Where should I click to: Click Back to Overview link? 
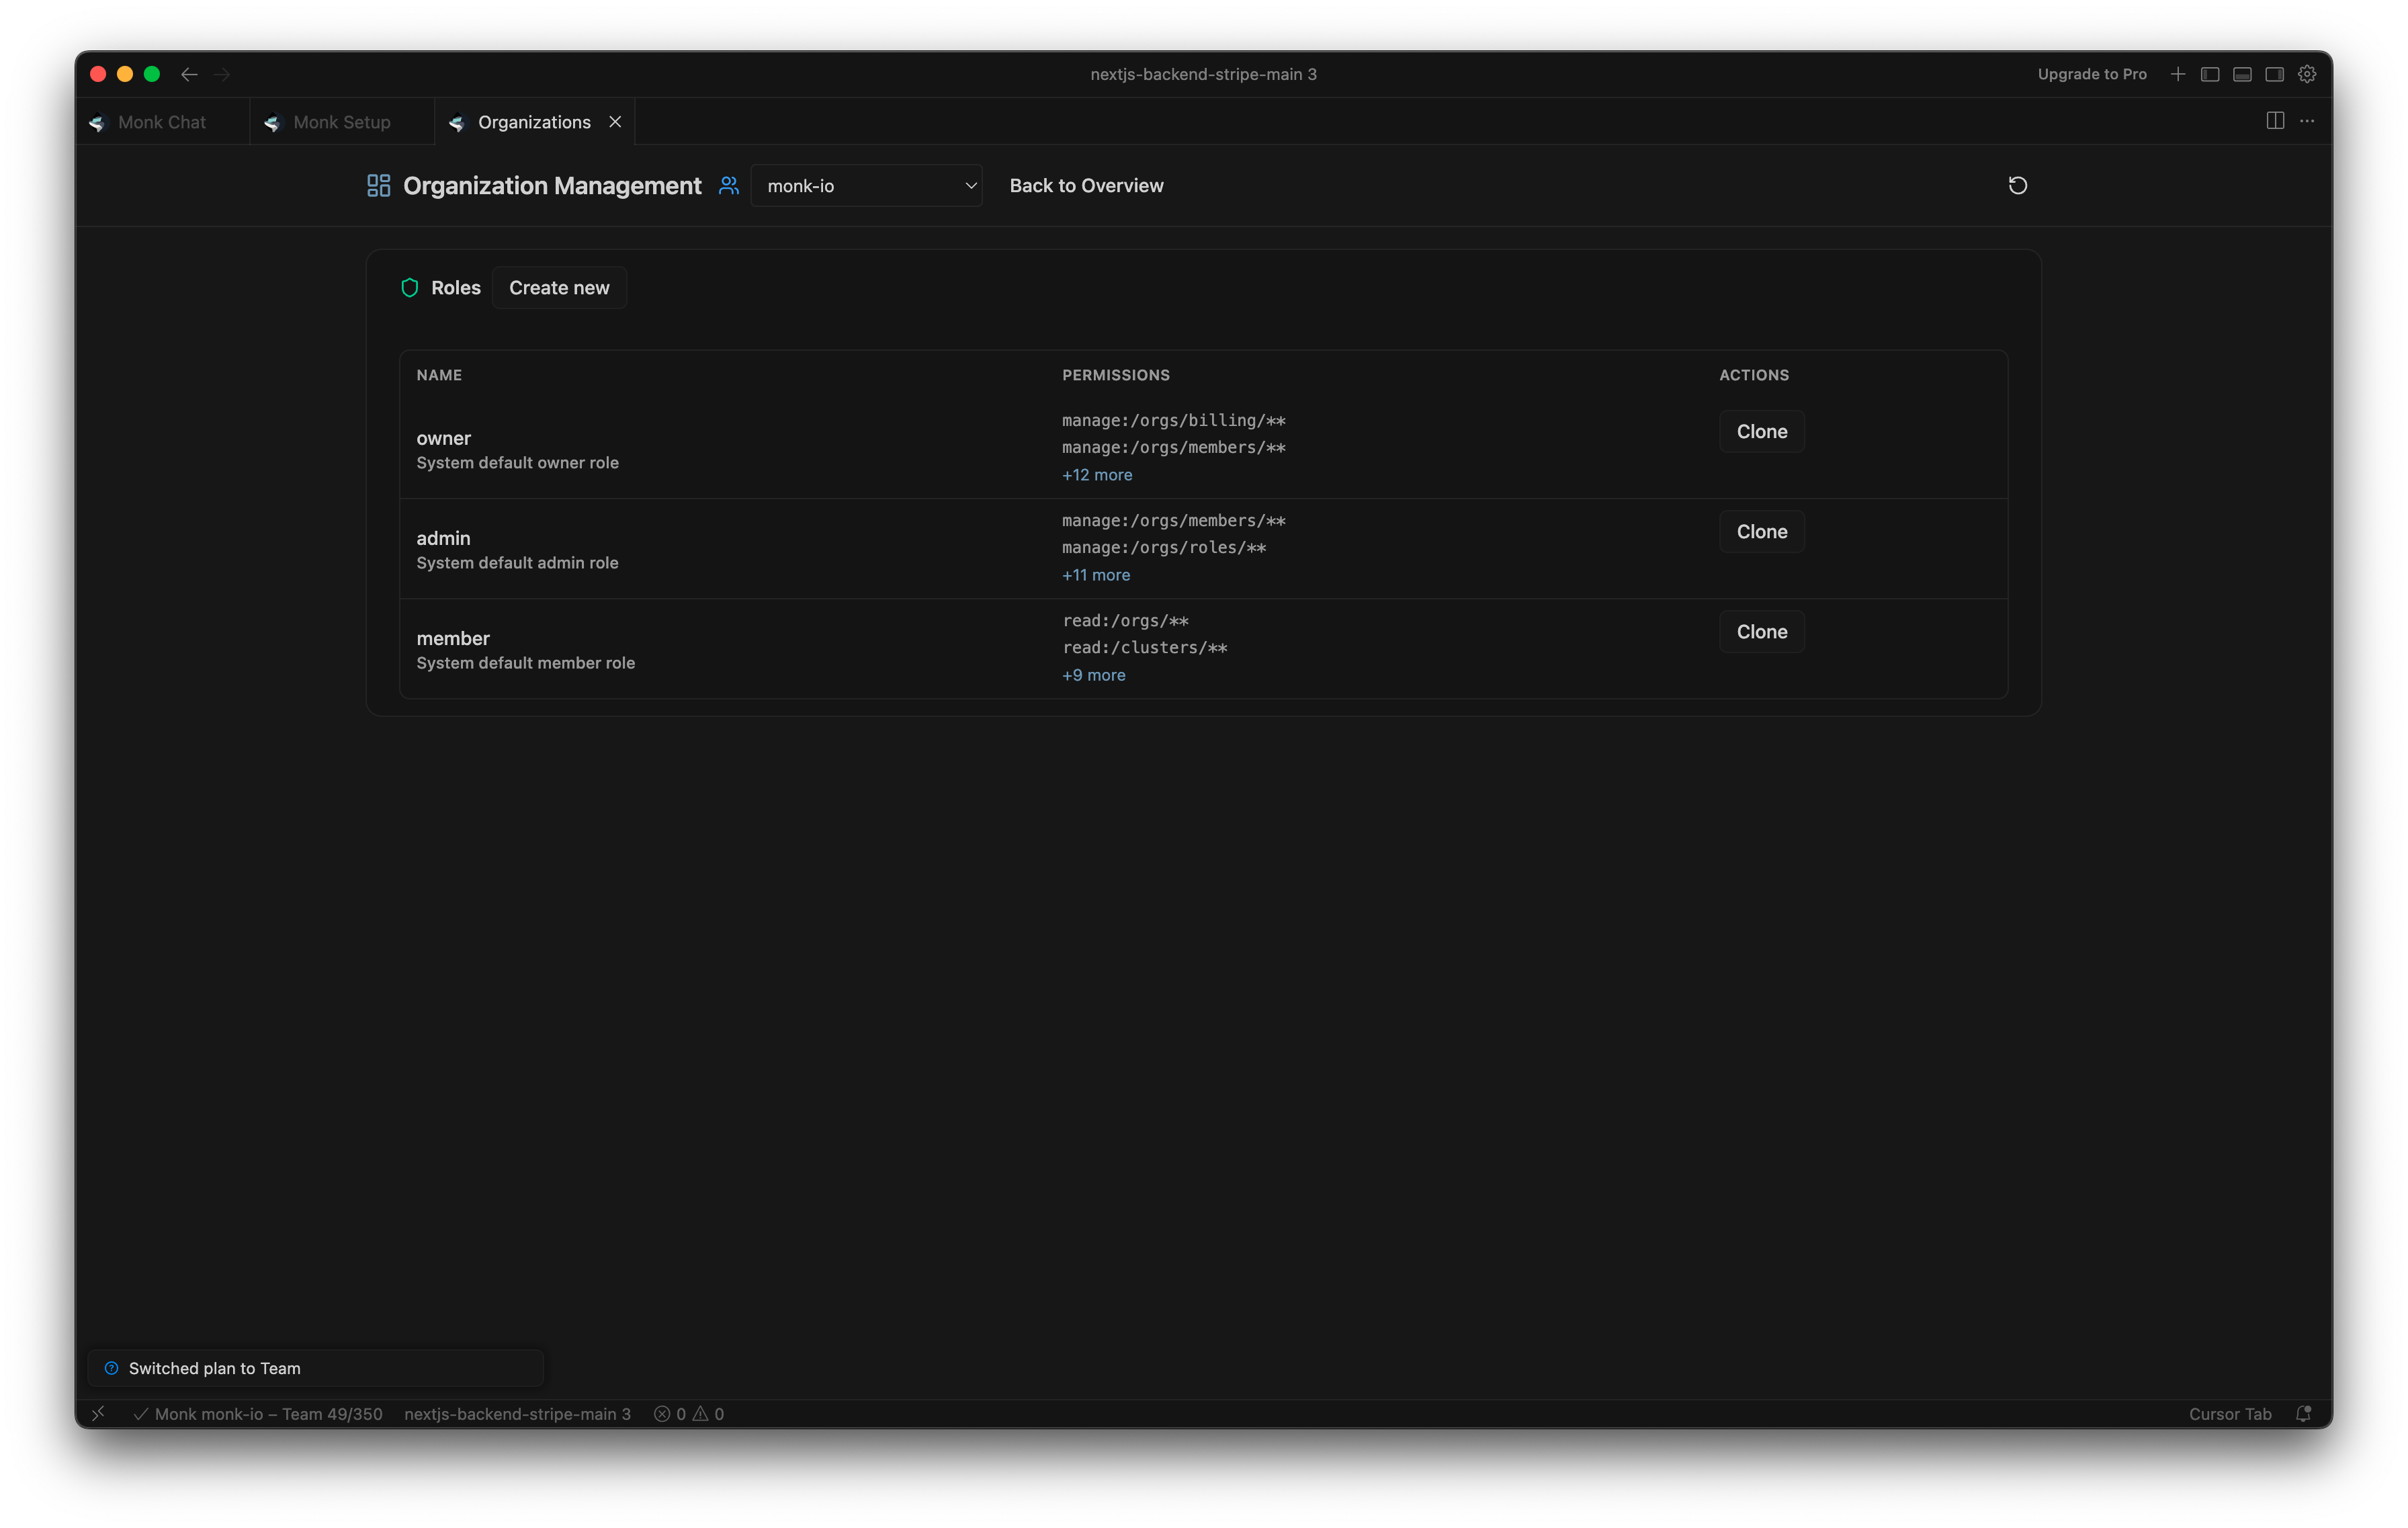1086,186
